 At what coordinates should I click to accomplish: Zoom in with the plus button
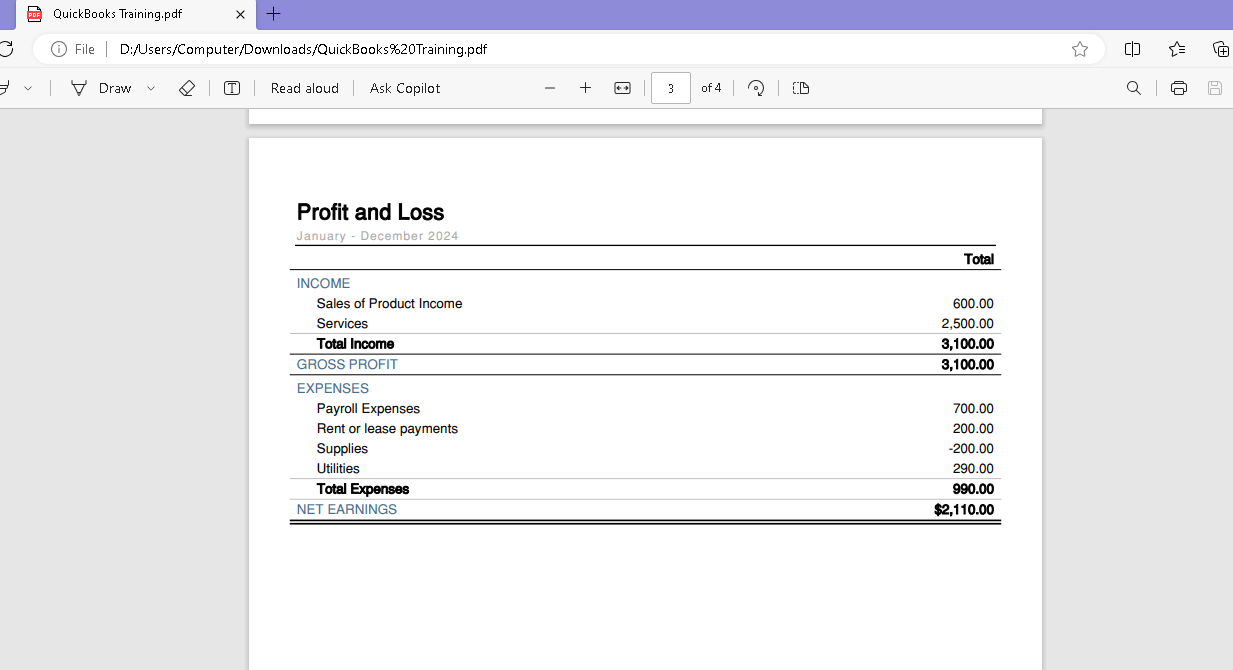pos(586,88)
